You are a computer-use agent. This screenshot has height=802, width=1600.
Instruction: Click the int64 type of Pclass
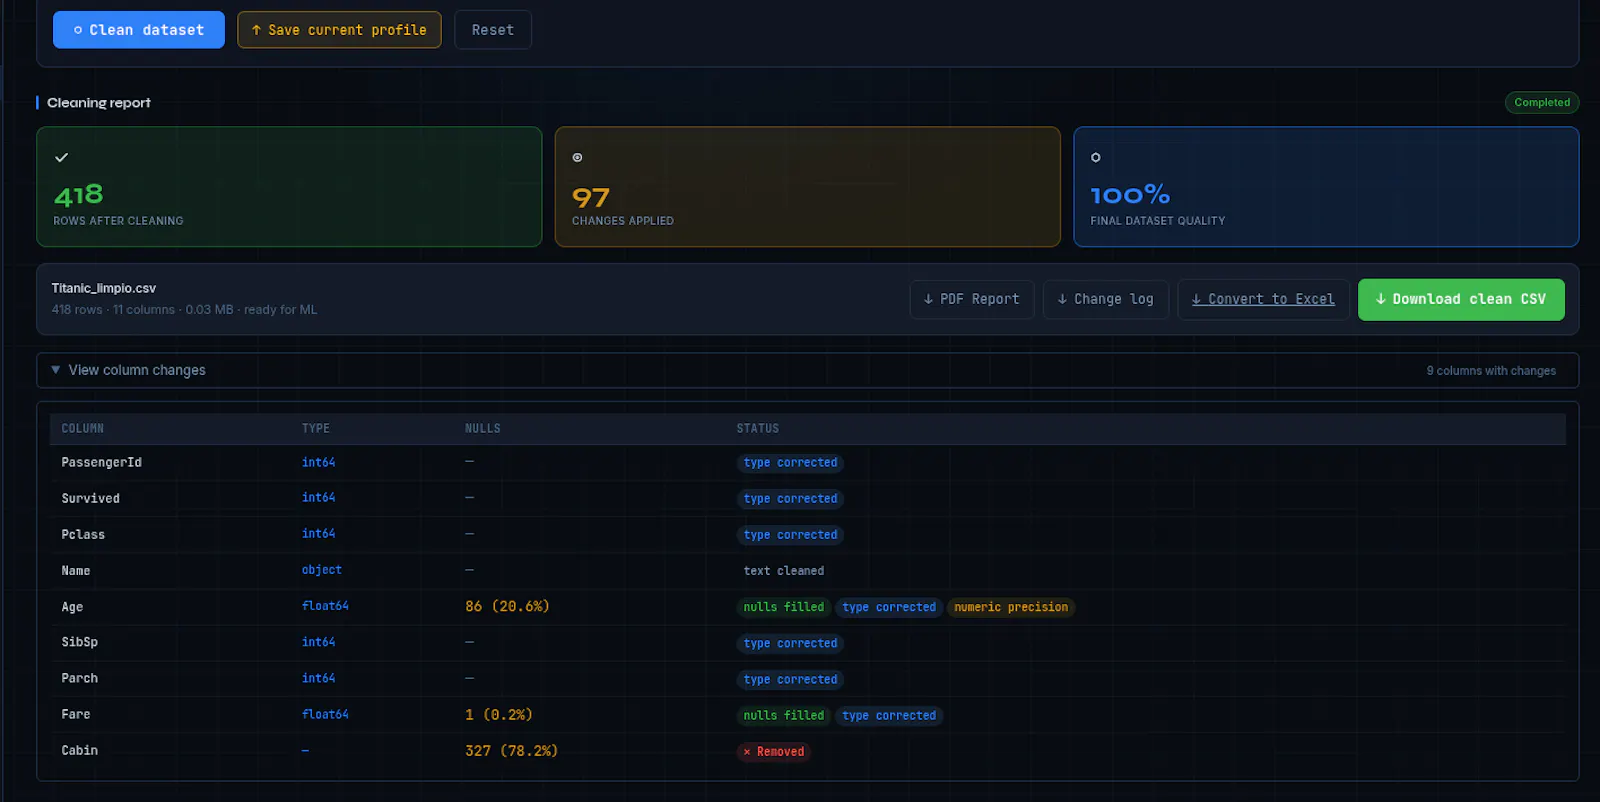click(x=319, y=533)
